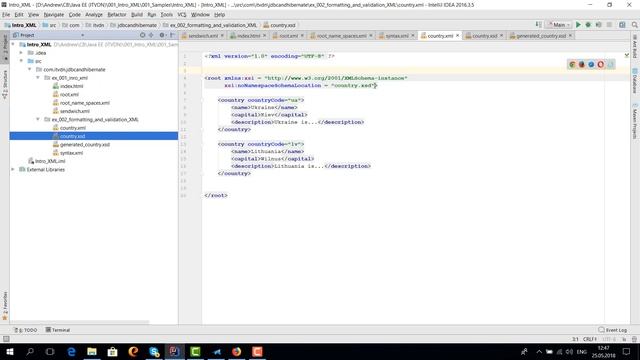The image size is (640, 360).
Task: Close the country.xml editor tab
Action: (457, 36)
